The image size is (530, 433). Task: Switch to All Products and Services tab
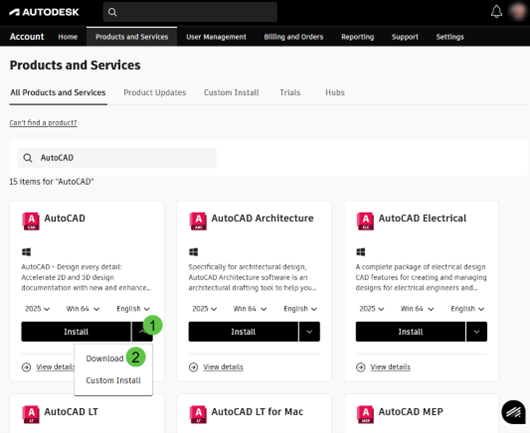[58, 93]
